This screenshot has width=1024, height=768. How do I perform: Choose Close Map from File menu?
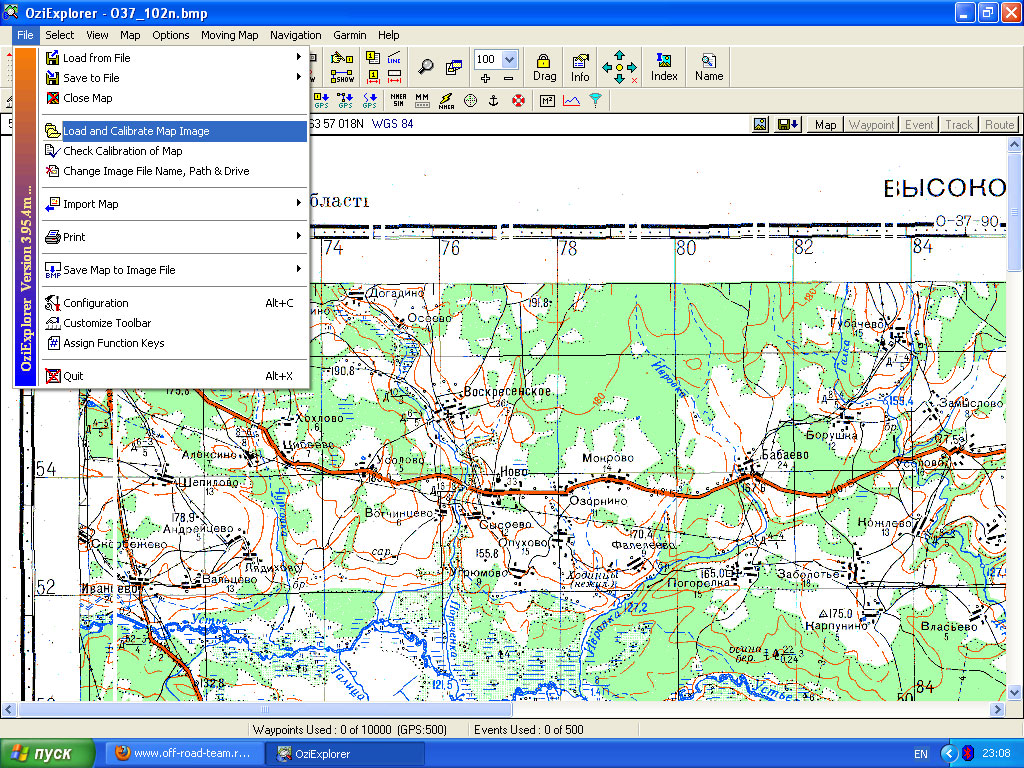174,98
